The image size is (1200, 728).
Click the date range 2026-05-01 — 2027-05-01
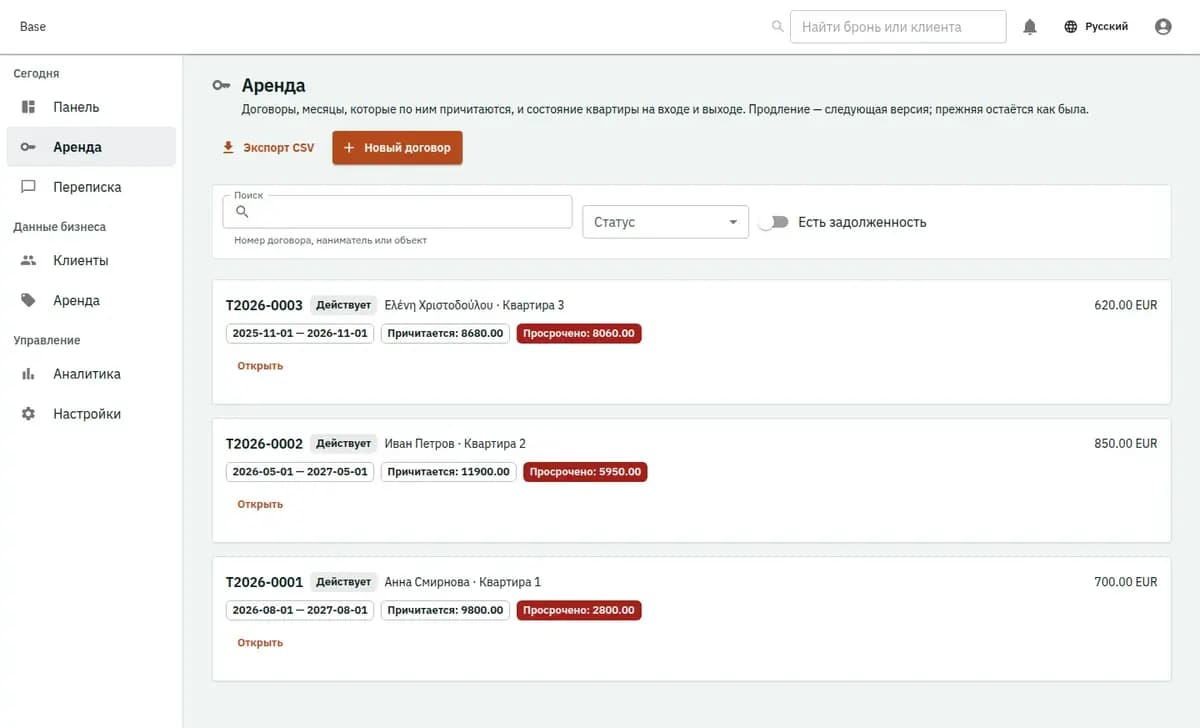[x=300, y=472]
